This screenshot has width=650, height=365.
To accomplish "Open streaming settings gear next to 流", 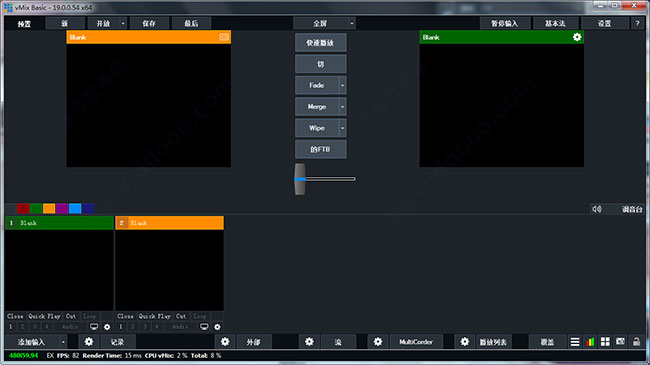I will click(309, 342).
